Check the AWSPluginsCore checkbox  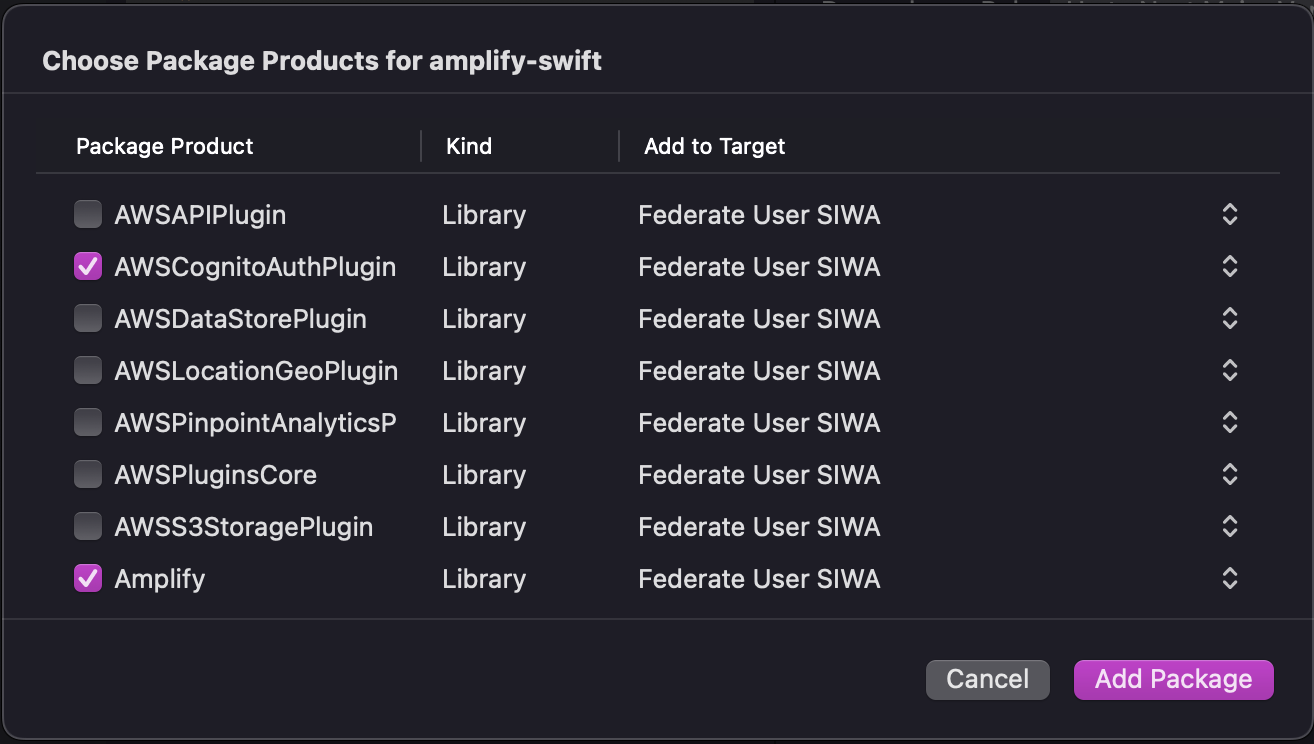[88, 474]
